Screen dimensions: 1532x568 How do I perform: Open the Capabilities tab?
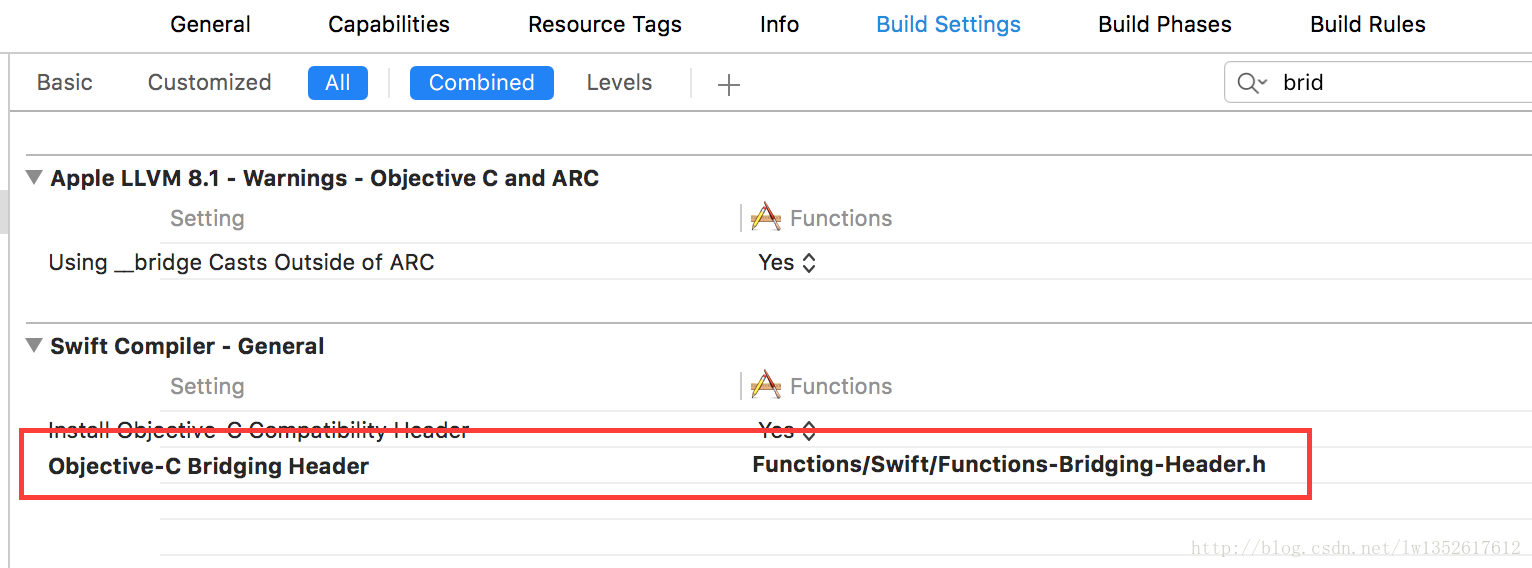(x=389, y=24)
